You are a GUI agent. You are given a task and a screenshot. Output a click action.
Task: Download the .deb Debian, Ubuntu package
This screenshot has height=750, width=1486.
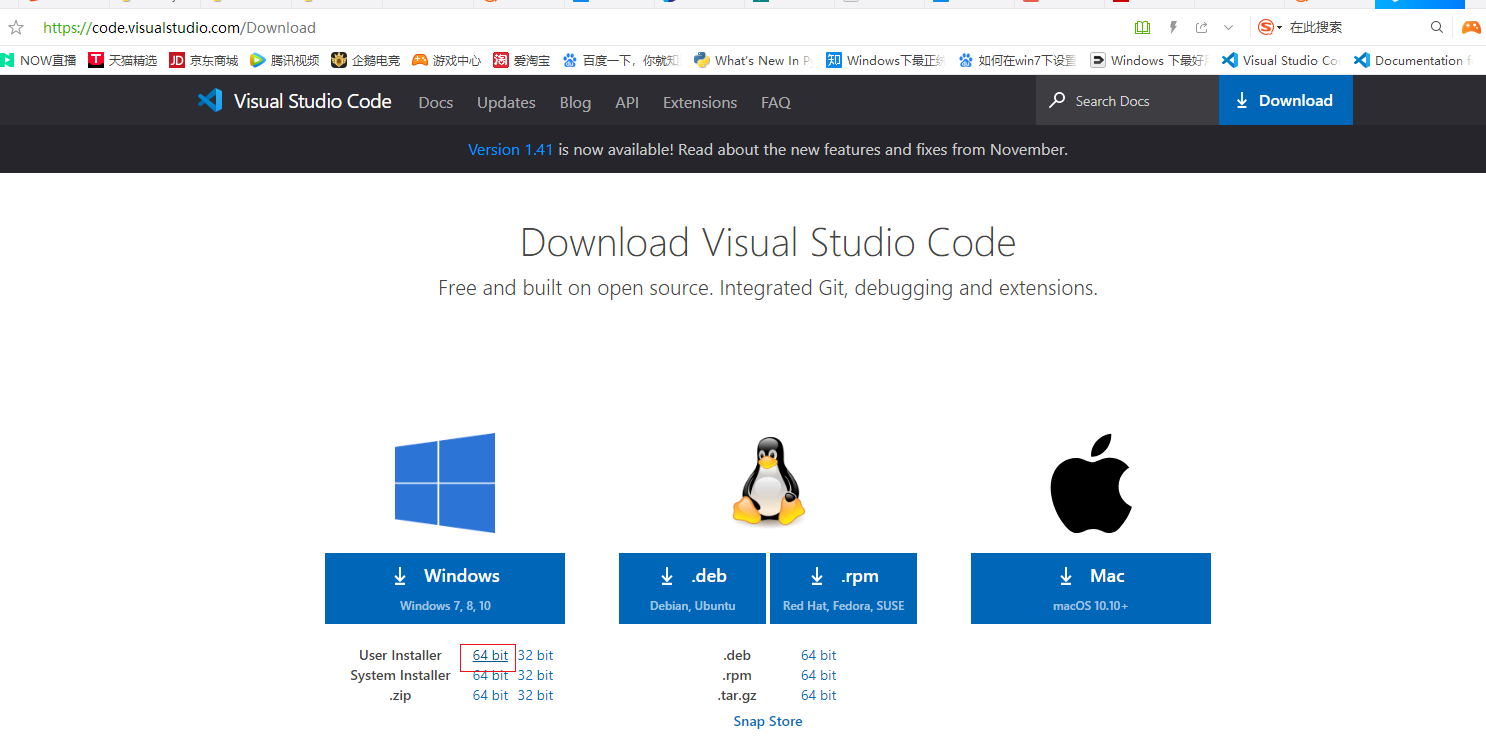[x=692, y=588]
